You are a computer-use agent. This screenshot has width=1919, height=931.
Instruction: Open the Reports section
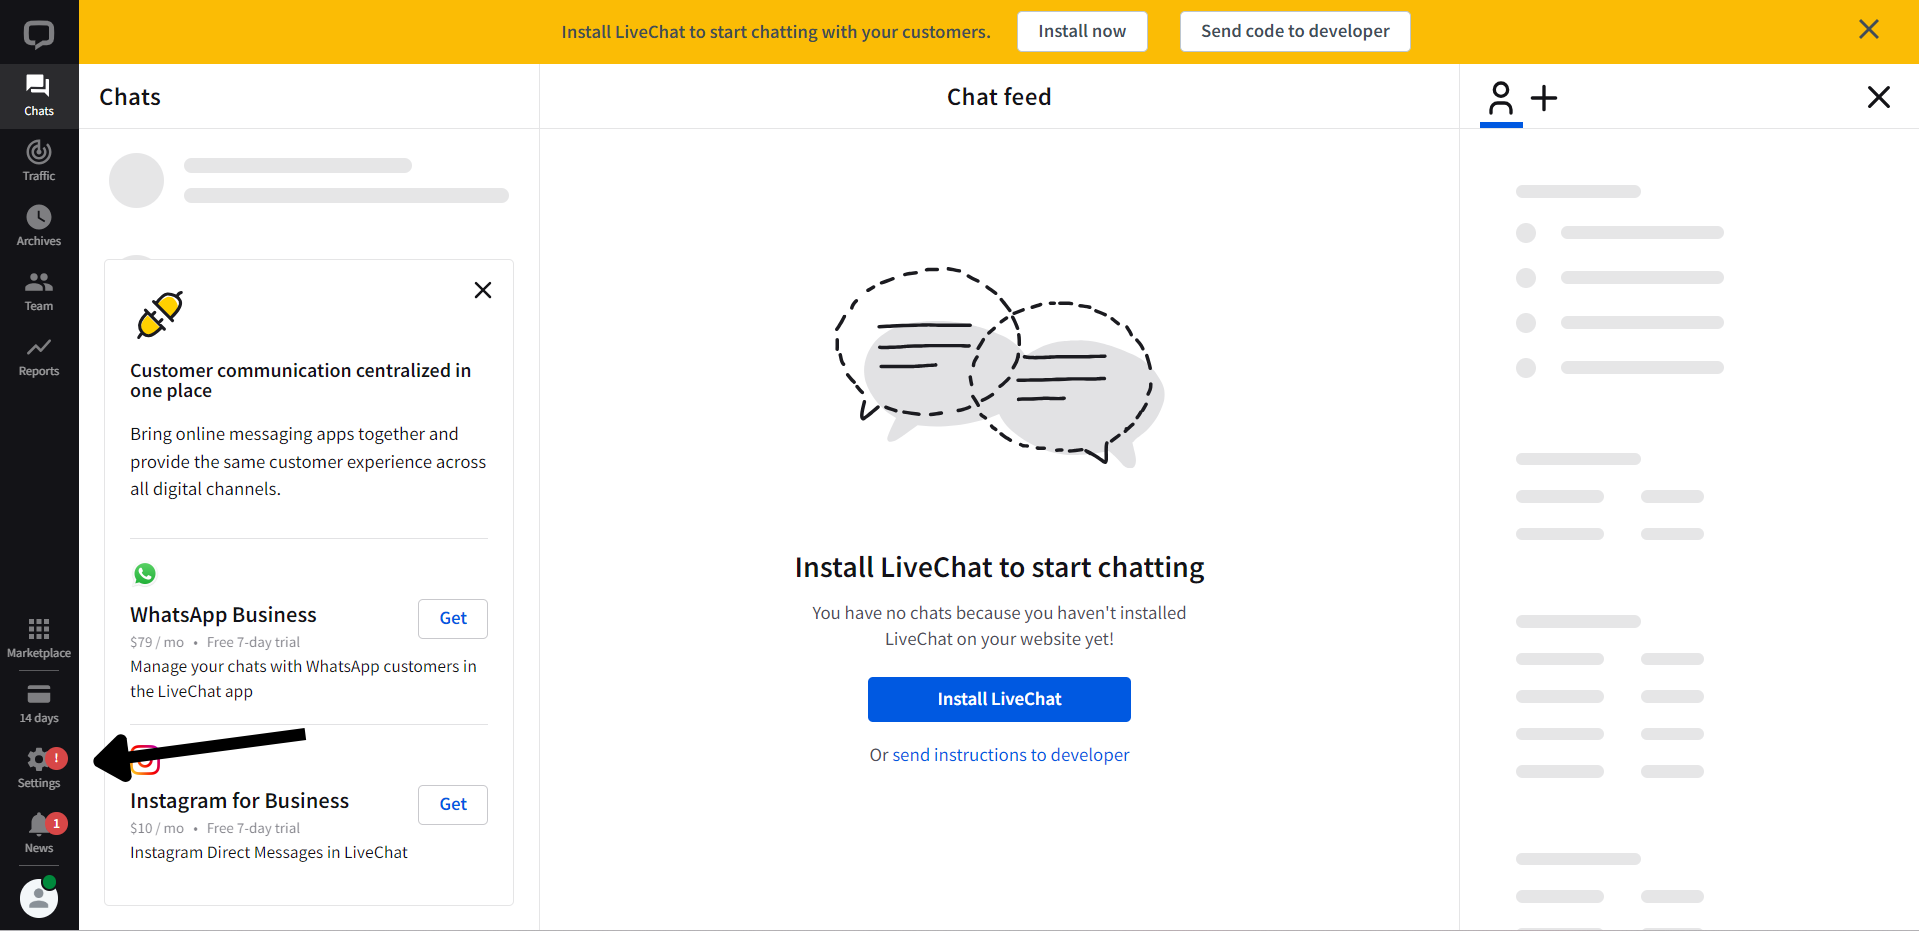coord(39,356)
